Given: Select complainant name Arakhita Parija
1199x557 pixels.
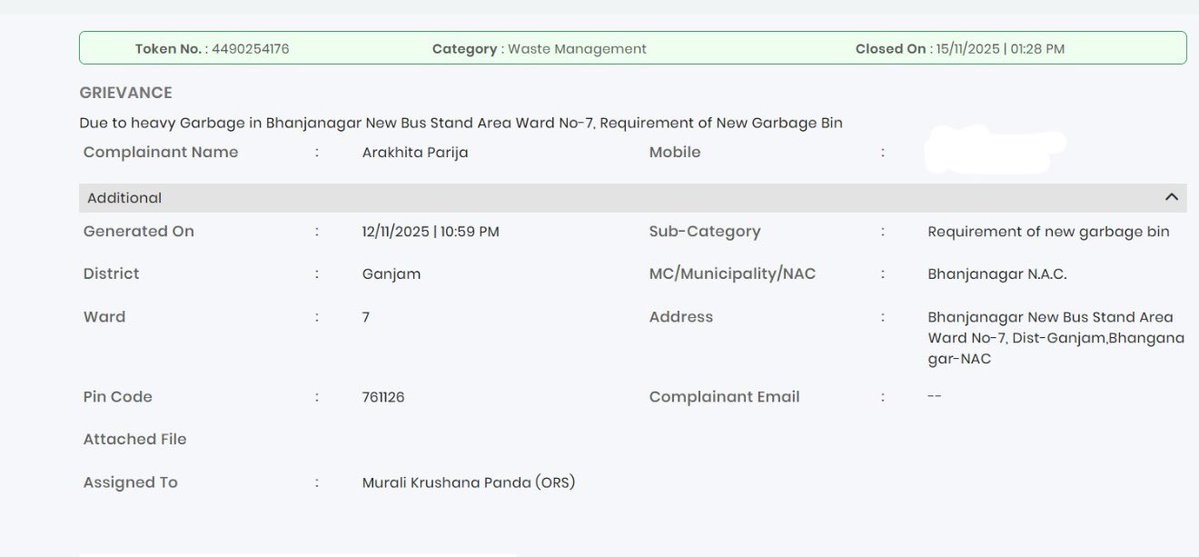Looking at the screenshot, I should coord(415,153).
